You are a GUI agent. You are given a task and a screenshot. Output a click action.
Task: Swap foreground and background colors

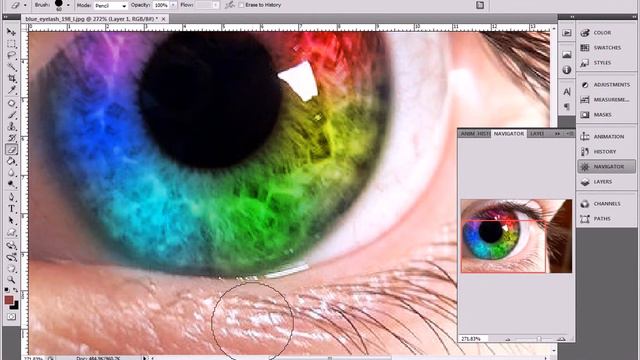(16, 290)
